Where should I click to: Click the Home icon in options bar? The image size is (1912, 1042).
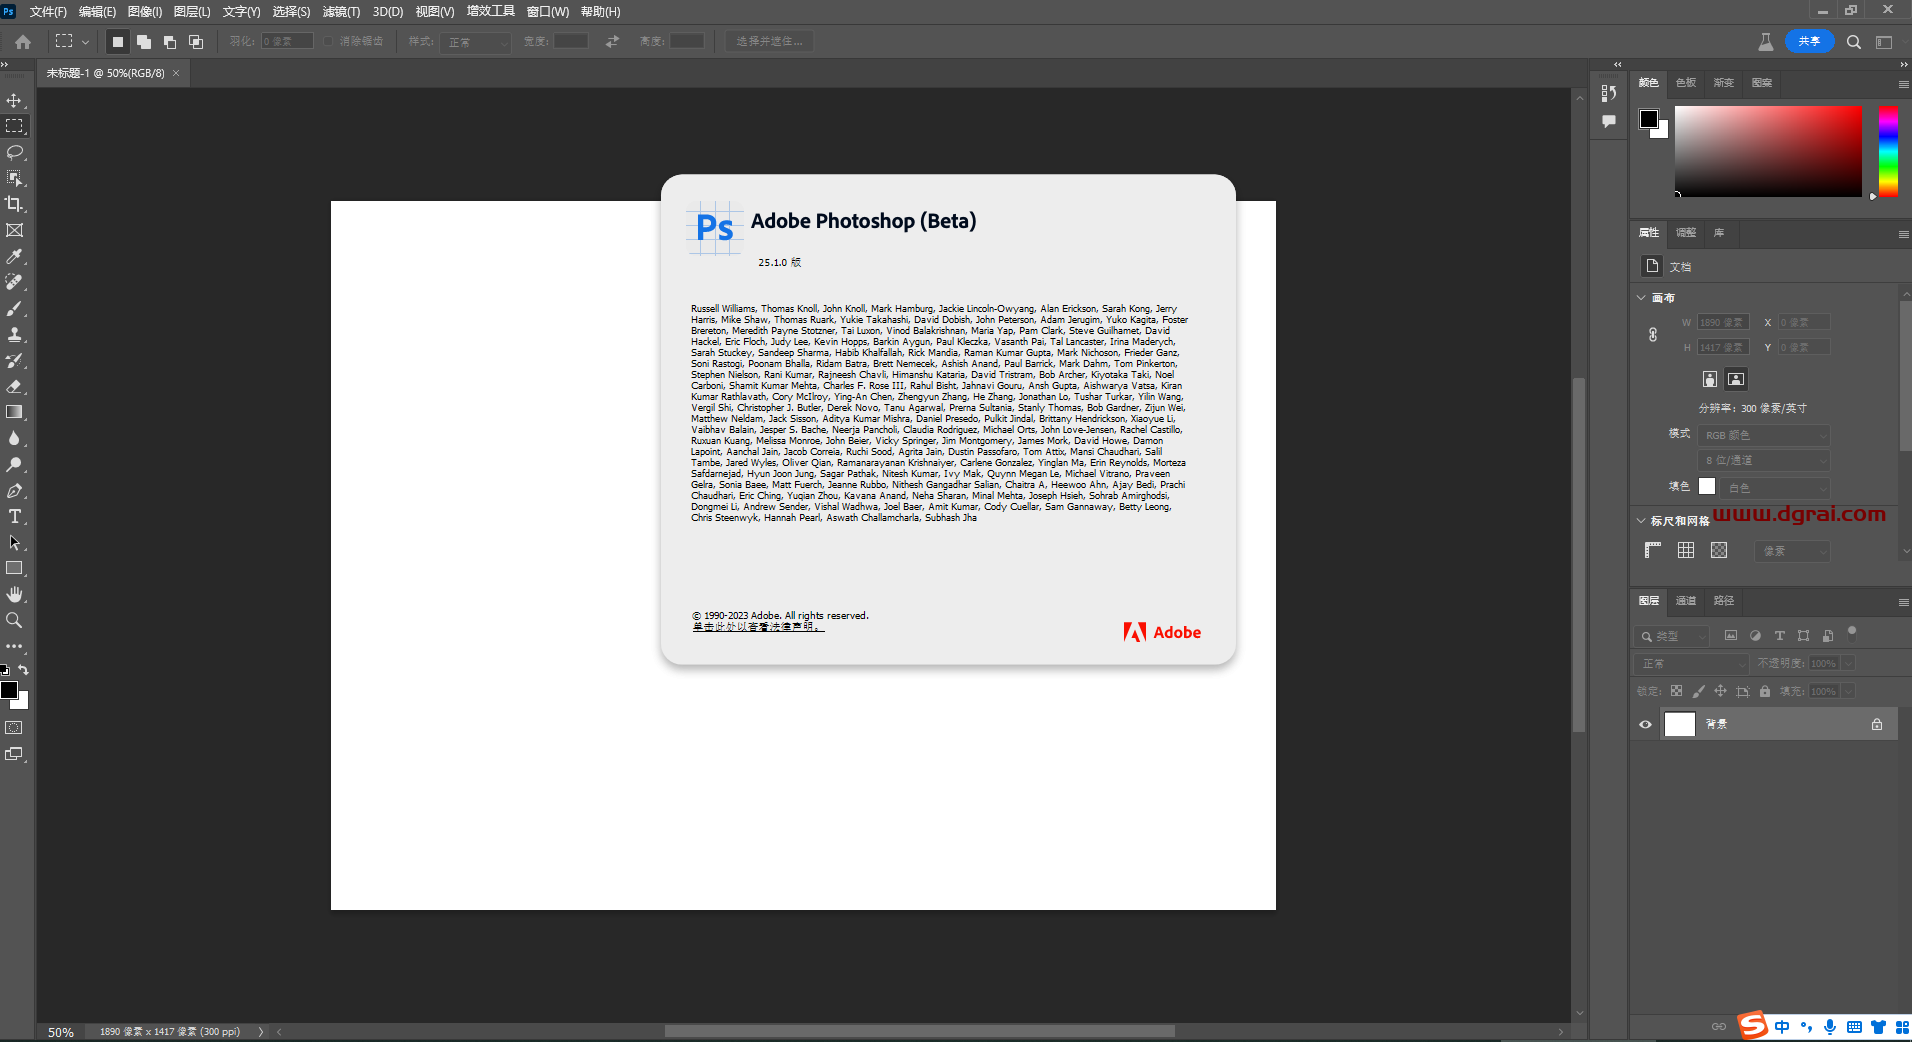pos(23,42)
